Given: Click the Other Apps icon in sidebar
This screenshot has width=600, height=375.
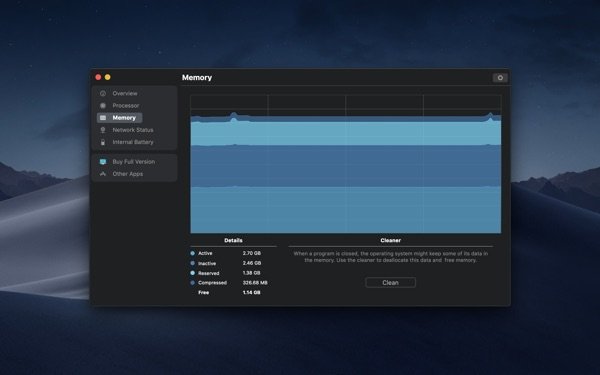Looking at the screenshot, I should pos(103,174).
